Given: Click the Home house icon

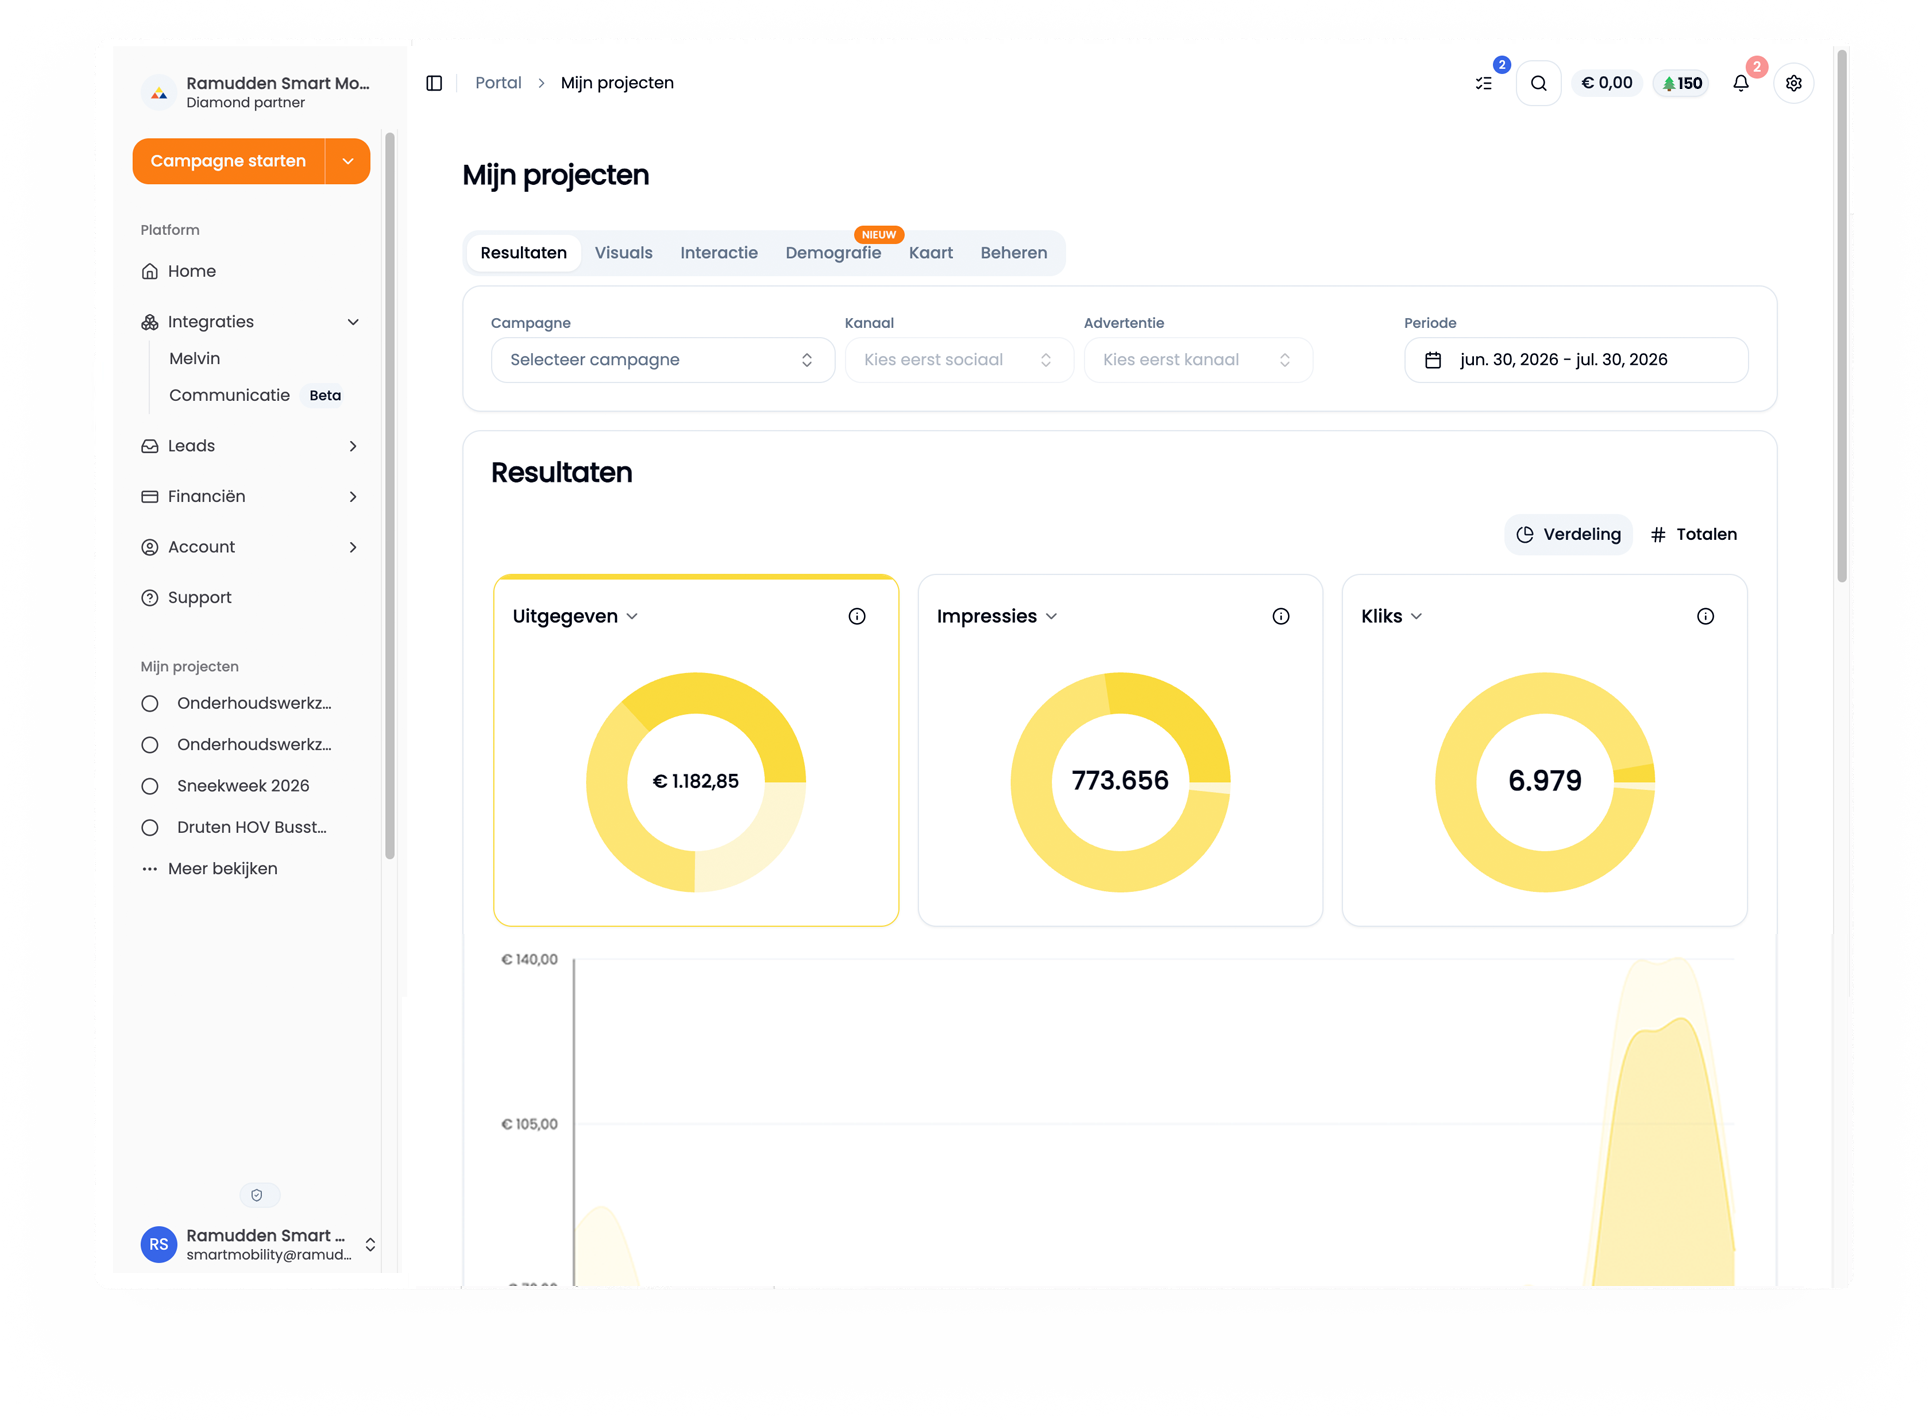Looking at the screenshot, I should 150,271.
